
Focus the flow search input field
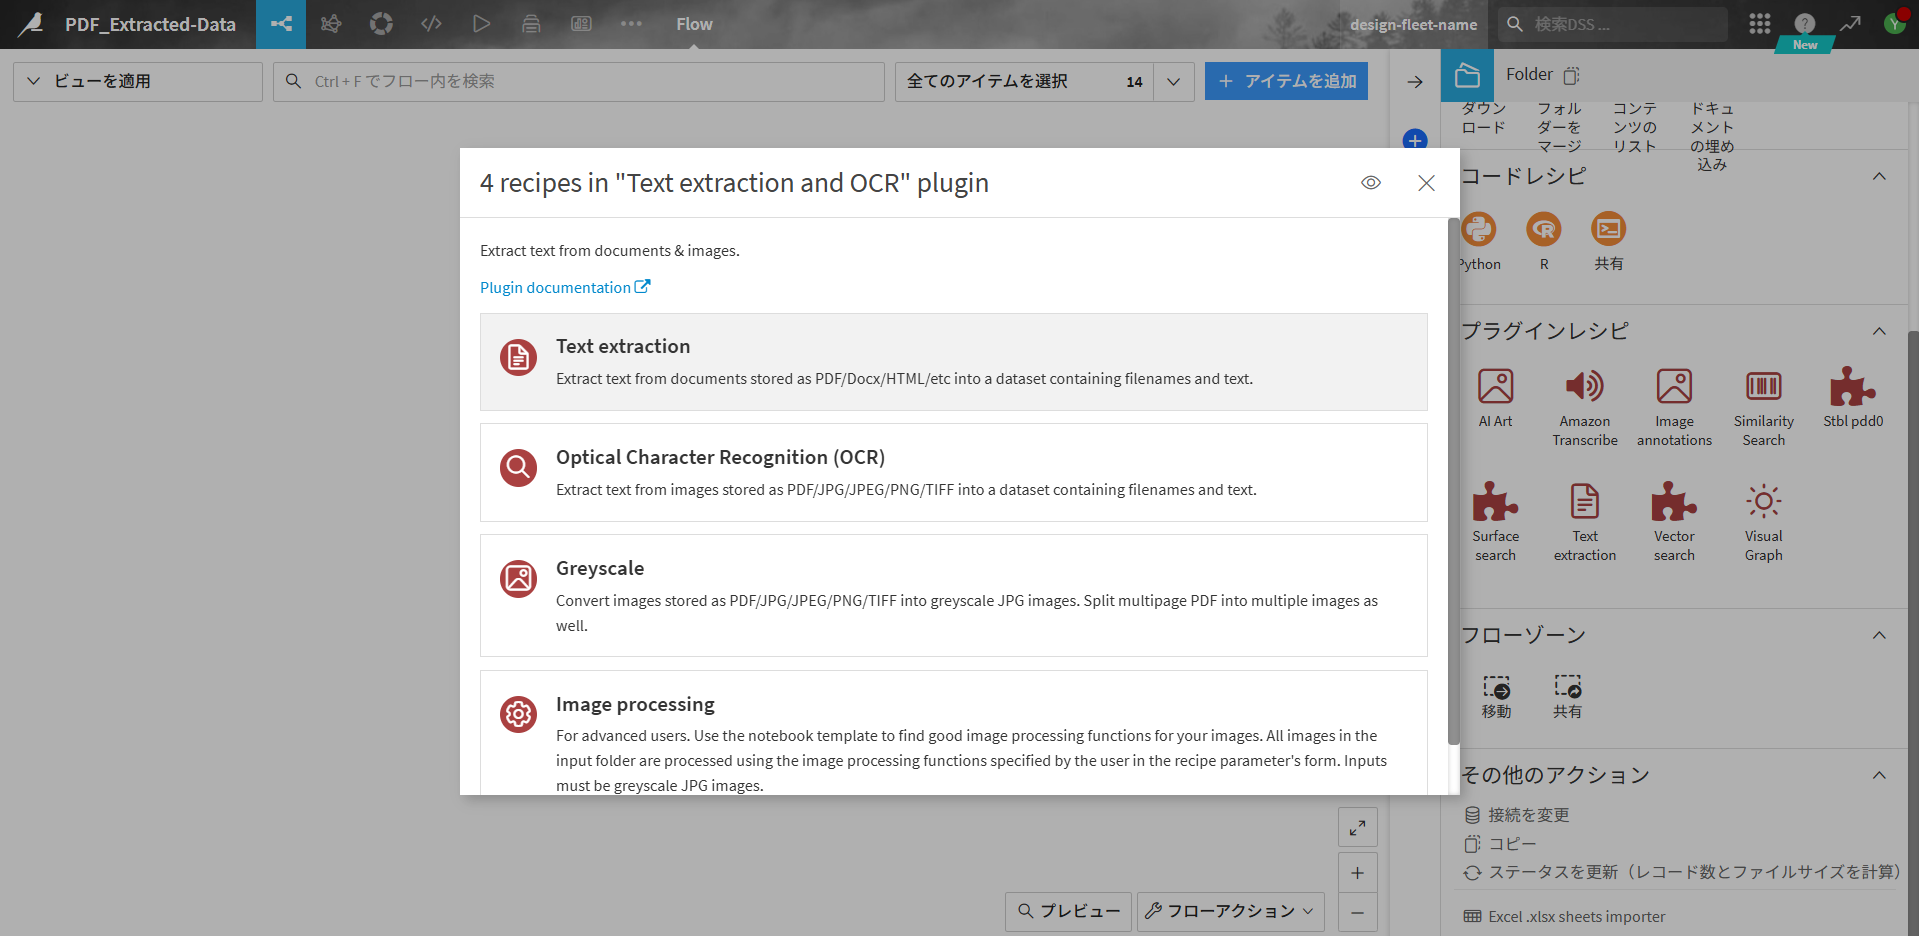(590, 81)
